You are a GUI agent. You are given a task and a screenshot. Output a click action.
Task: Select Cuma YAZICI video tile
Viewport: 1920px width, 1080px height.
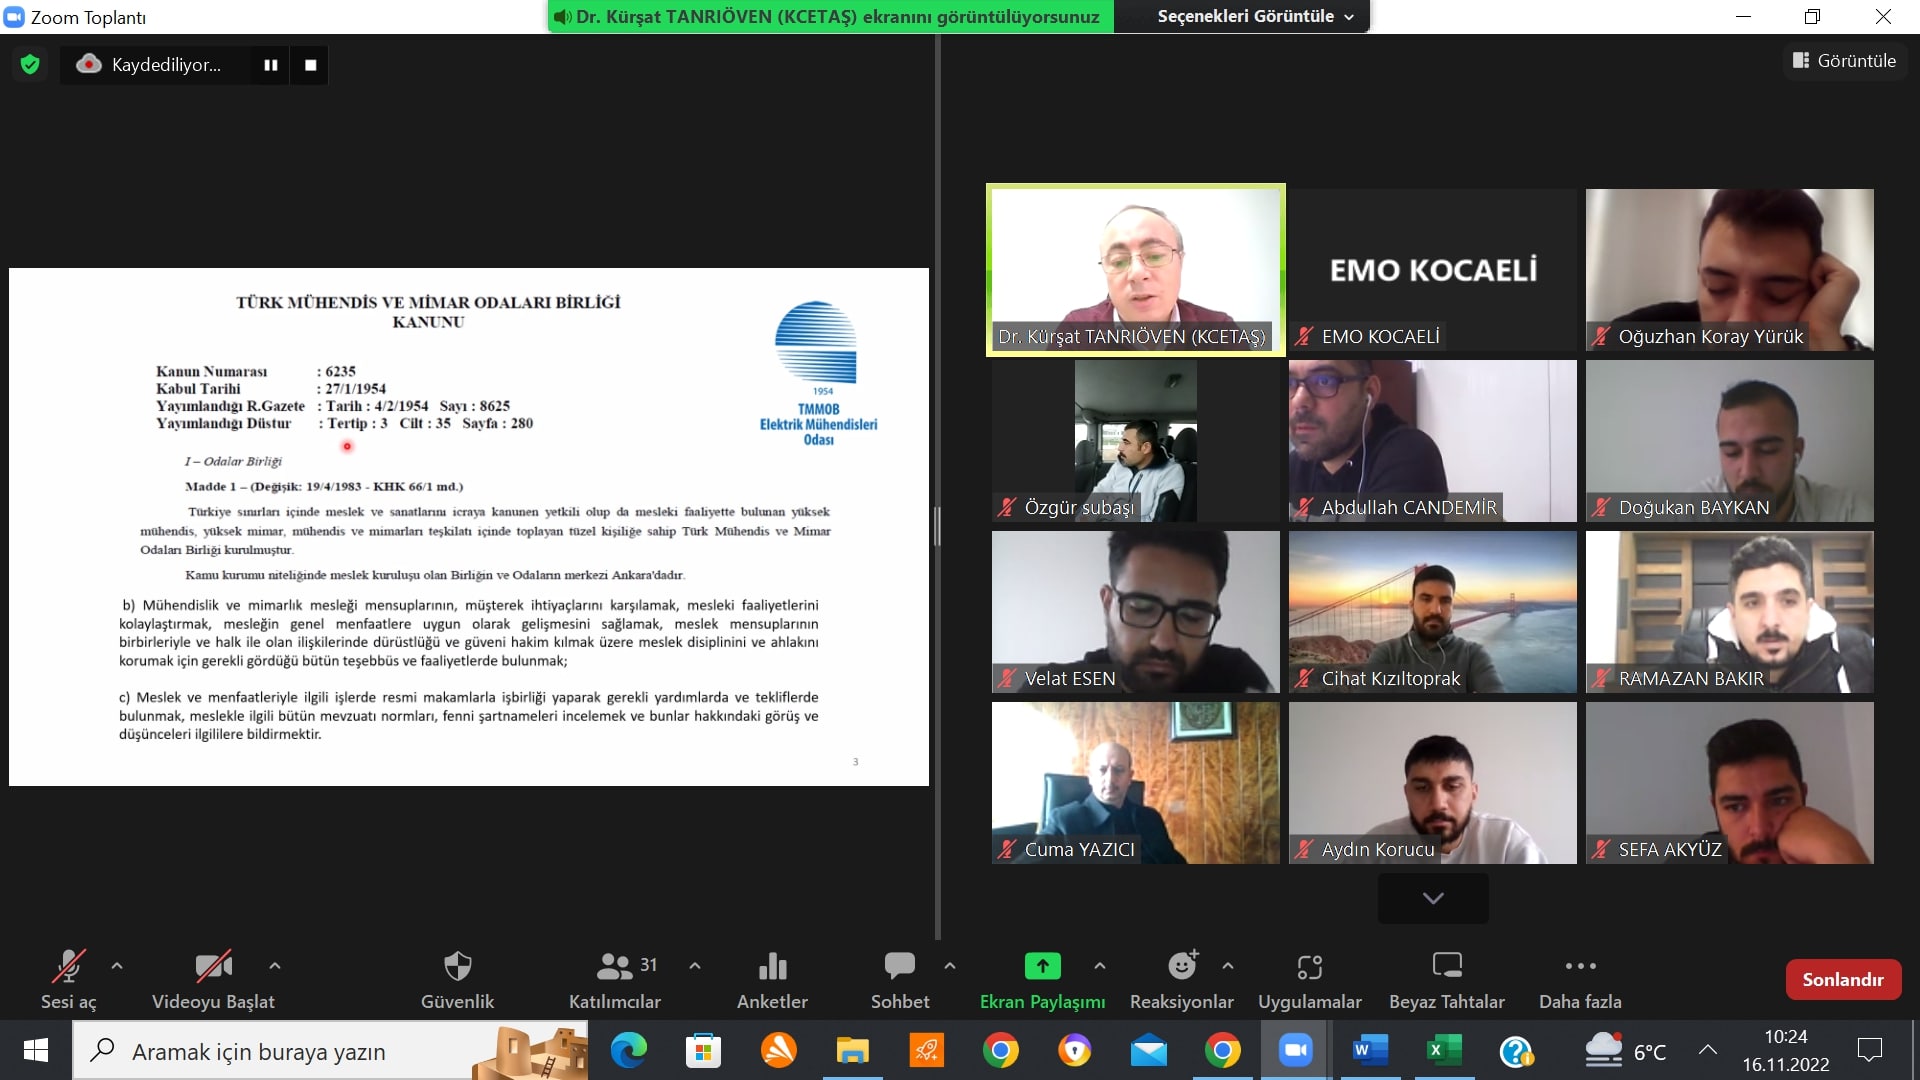(x=1135, y=783)
